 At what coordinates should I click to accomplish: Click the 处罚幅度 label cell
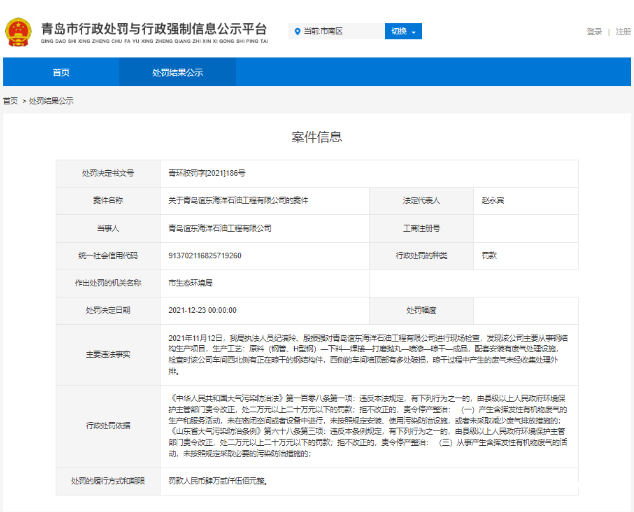[421, 311]
